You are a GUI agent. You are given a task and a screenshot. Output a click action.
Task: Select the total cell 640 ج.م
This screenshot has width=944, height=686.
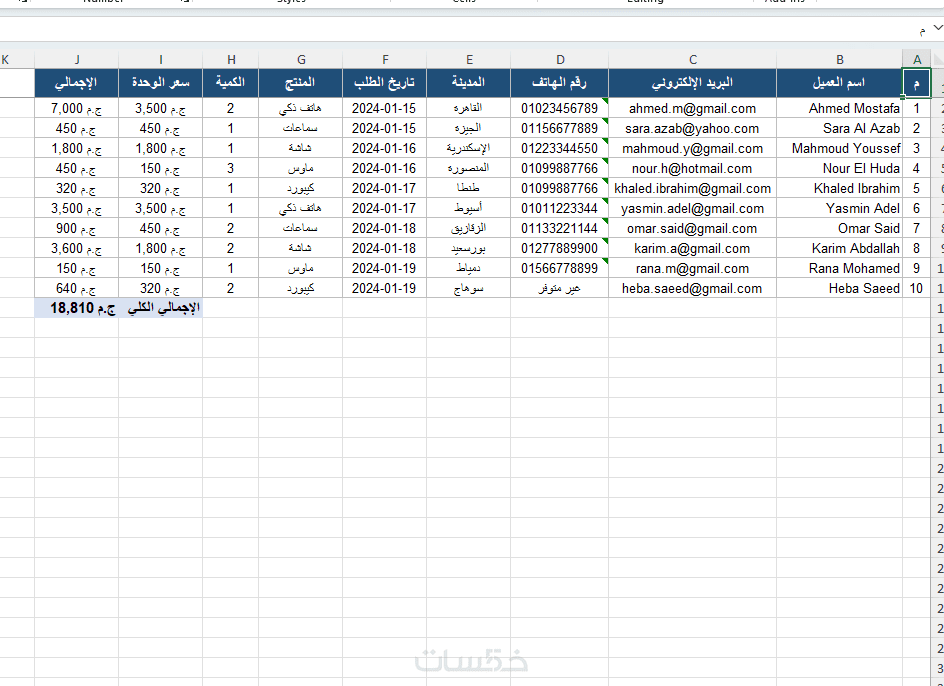[x=76, y=288]
